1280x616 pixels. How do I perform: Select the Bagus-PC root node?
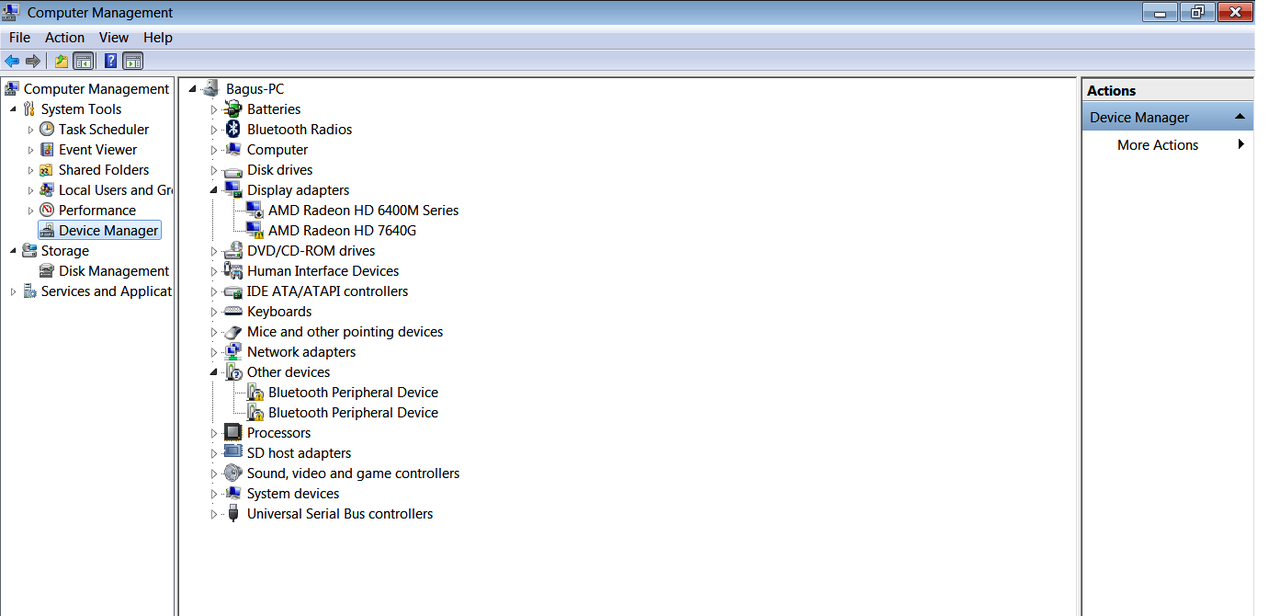pos(255,89)
